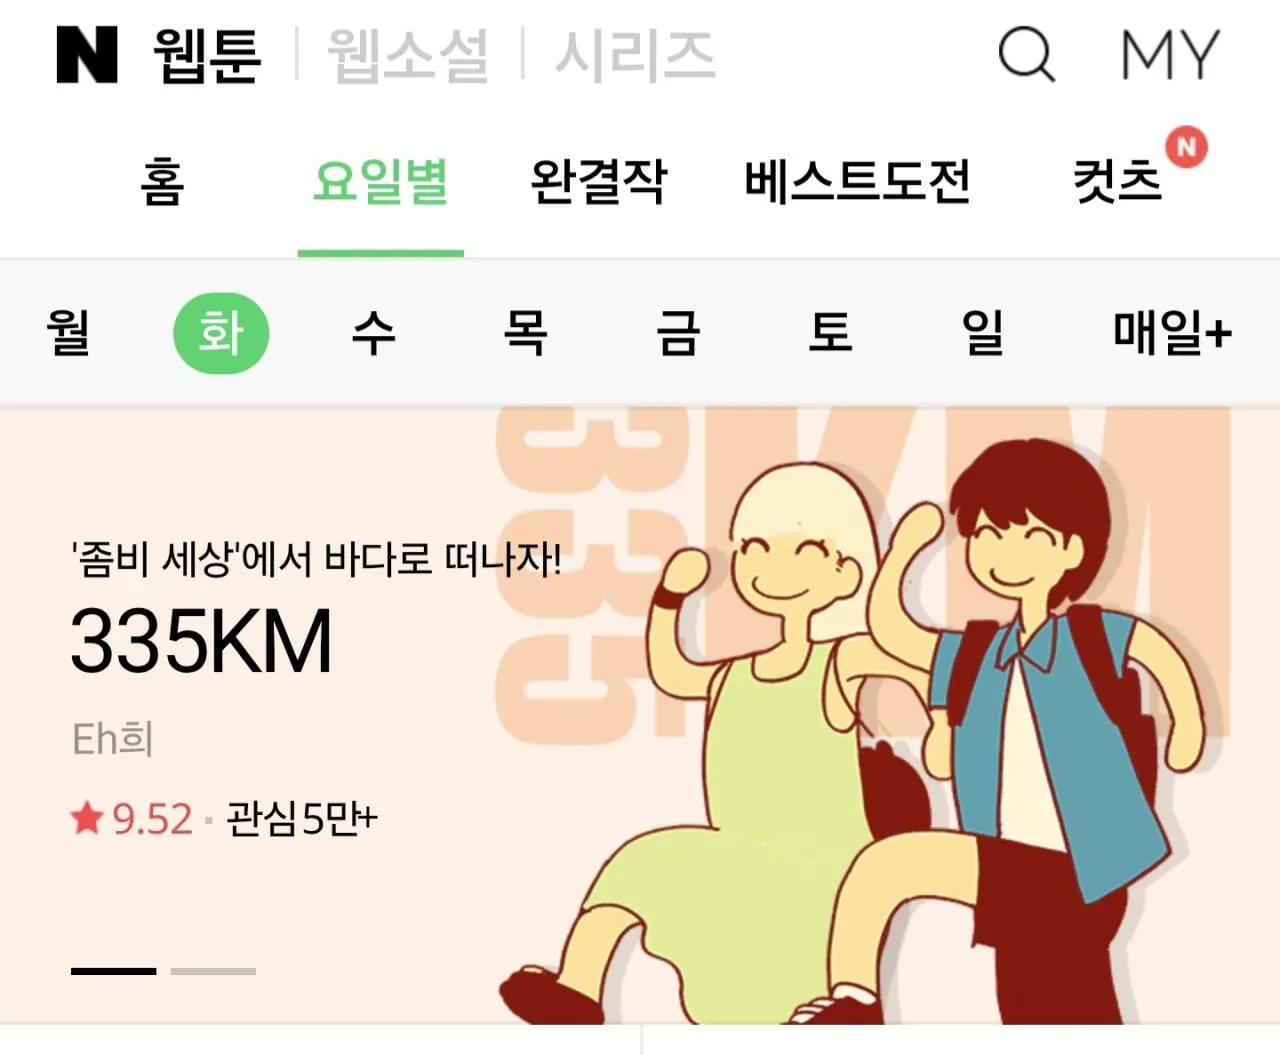Go to the 홈 tab
This screenshot has height=1055, width=1280.
pyautogui.click(x=162, y=182)
